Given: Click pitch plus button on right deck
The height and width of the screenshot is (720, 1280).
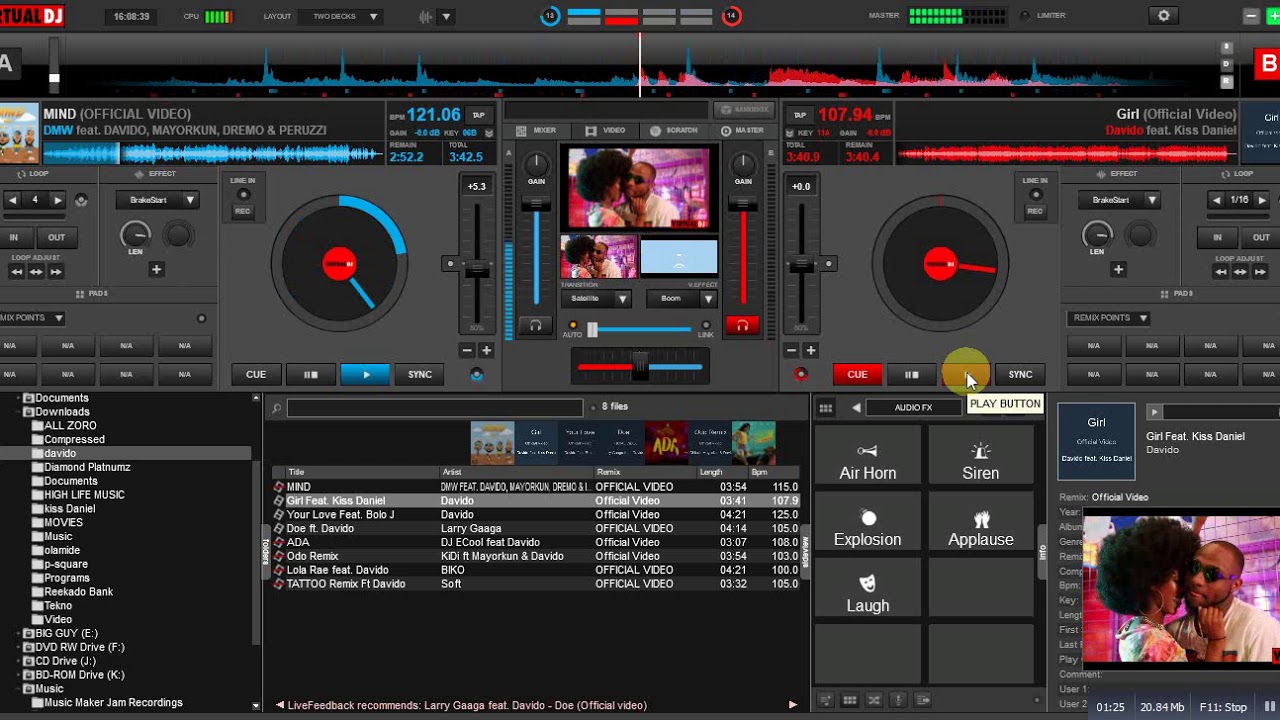Looking at the screenshot, I should 811,351.
